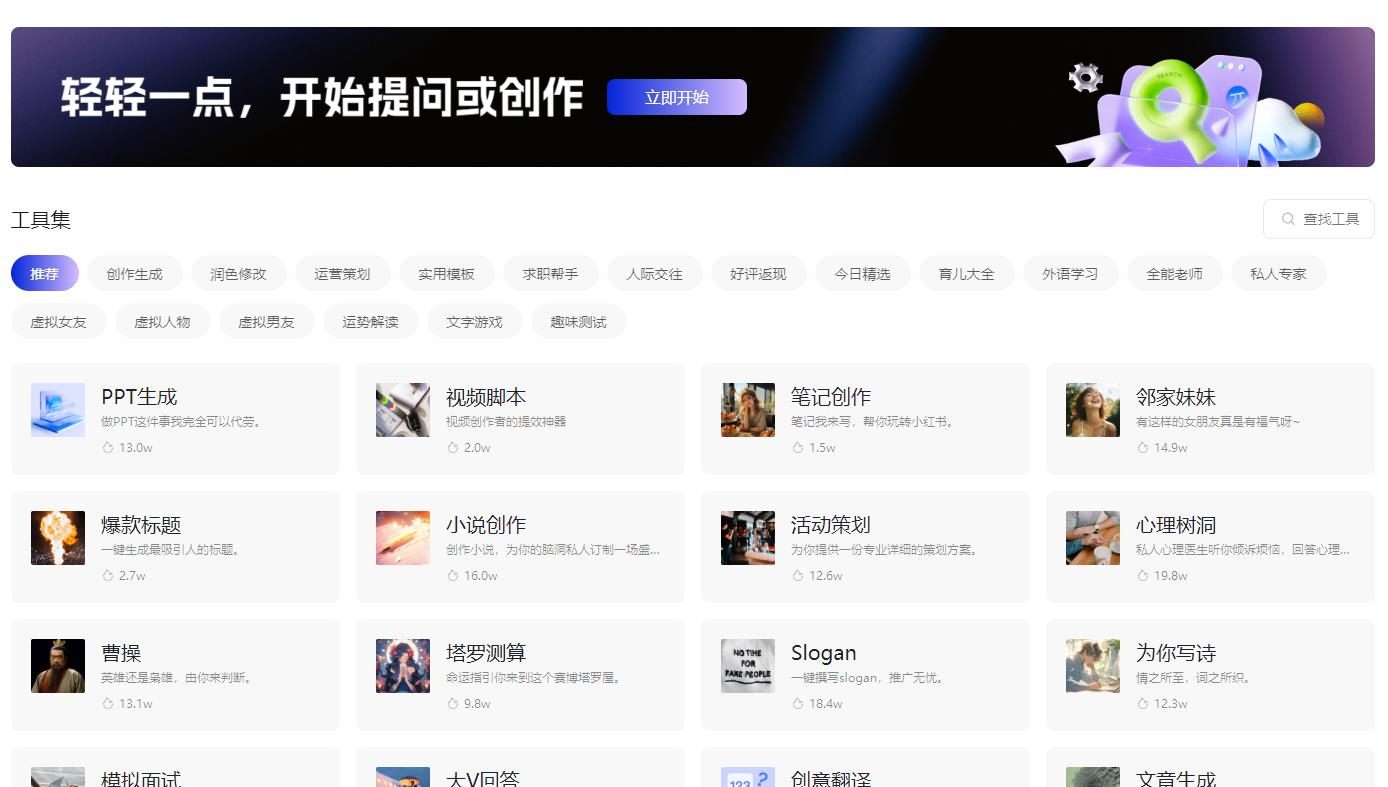The image size is (1388, 787).
Task: Switch to the 外语学习 category
Action: 1071,274
